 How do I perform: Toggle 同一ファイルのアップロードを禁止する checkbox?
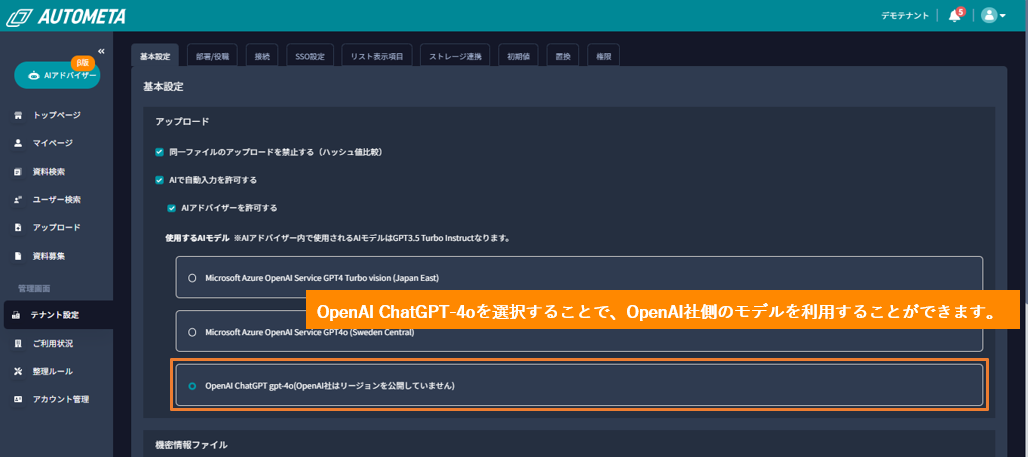coord(159,152)
